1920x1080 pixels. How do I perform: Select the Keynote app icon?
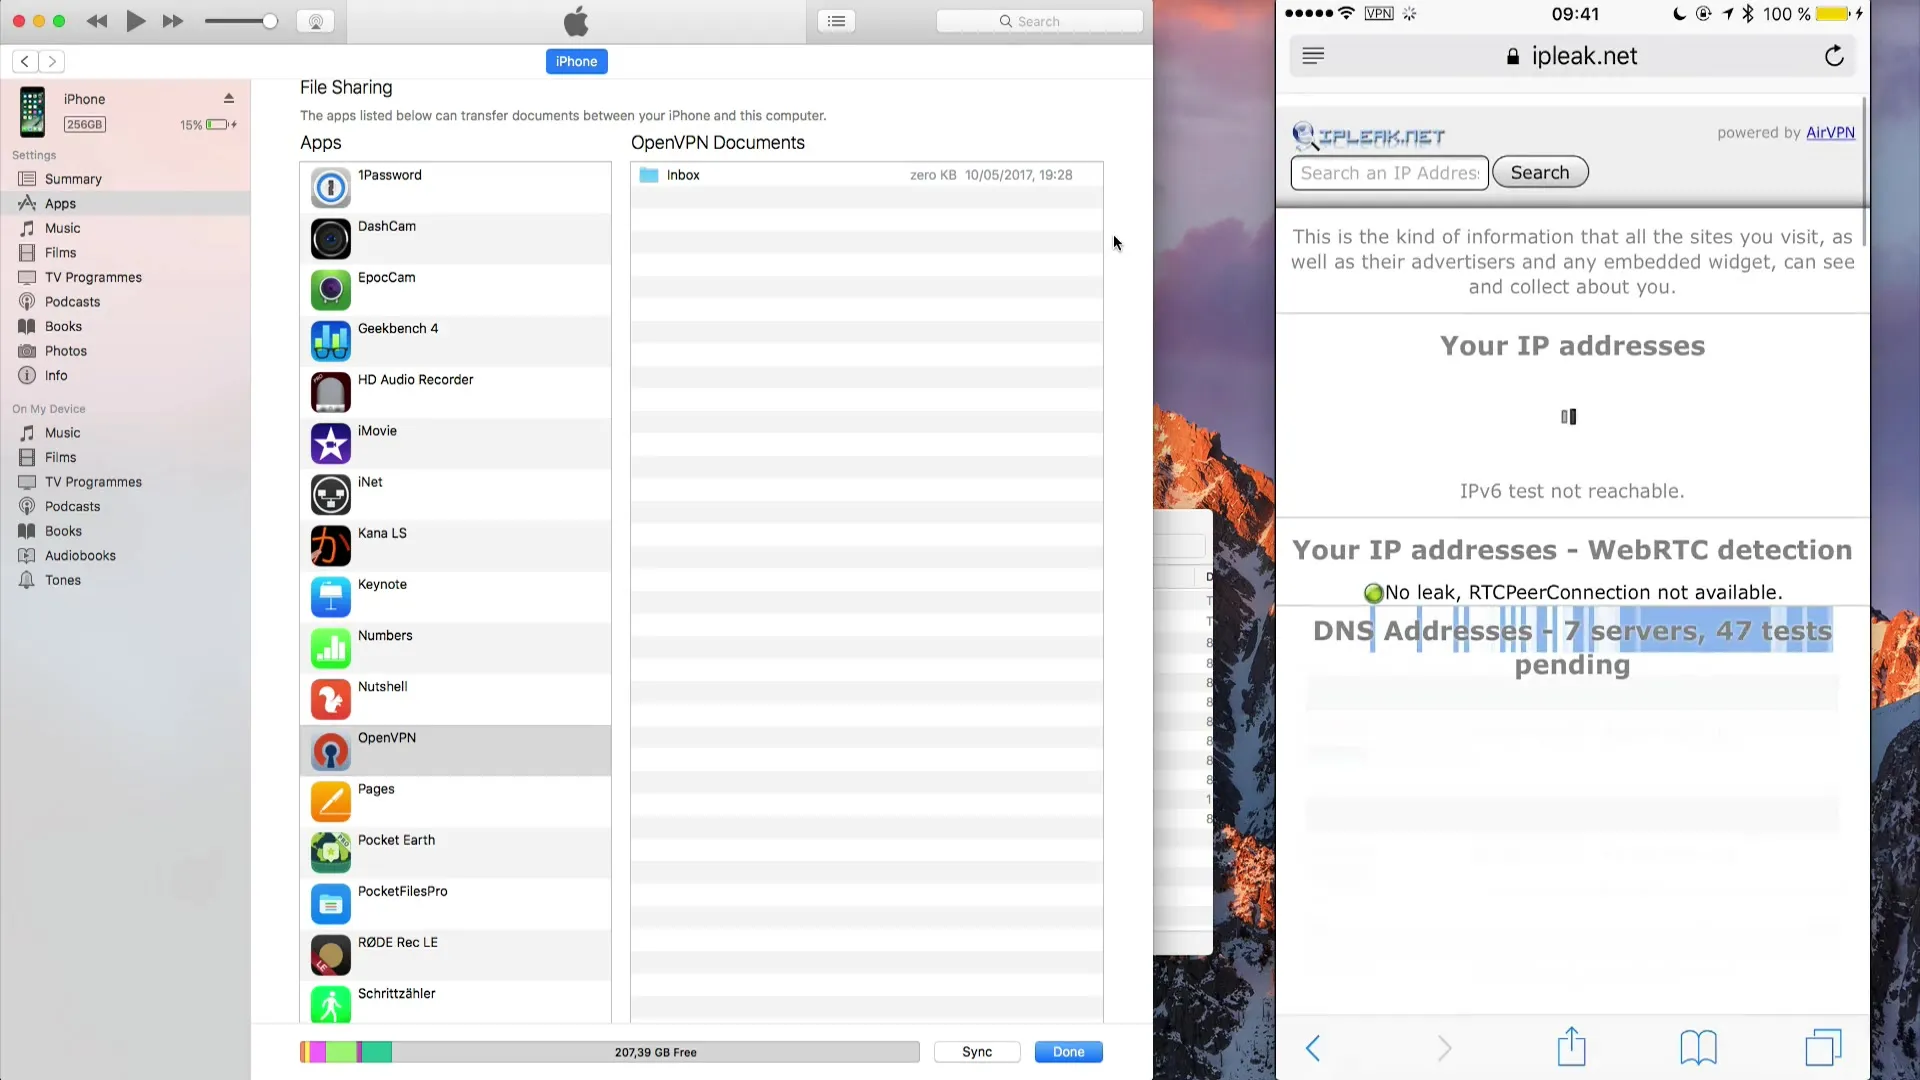coord(330,597)
